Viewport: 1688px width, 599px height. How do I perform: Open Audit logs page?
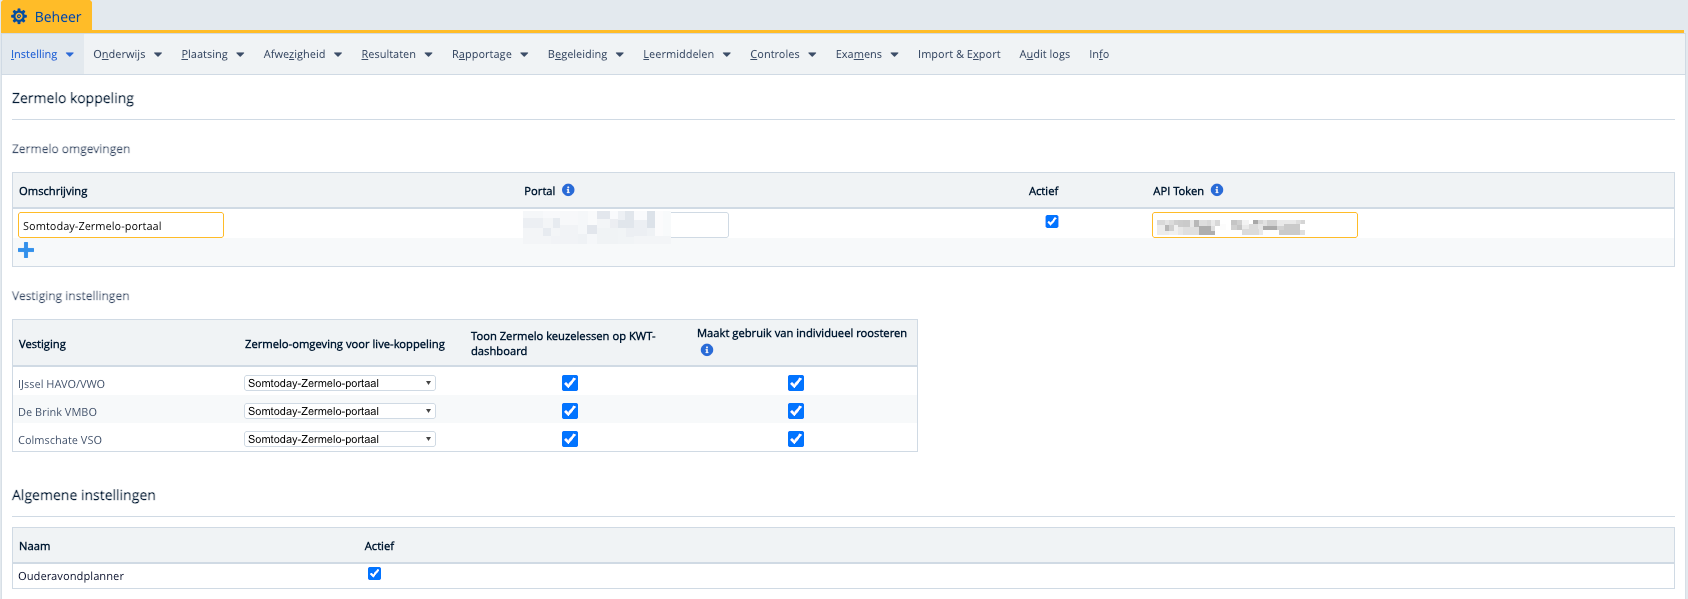coord(1044,54)
